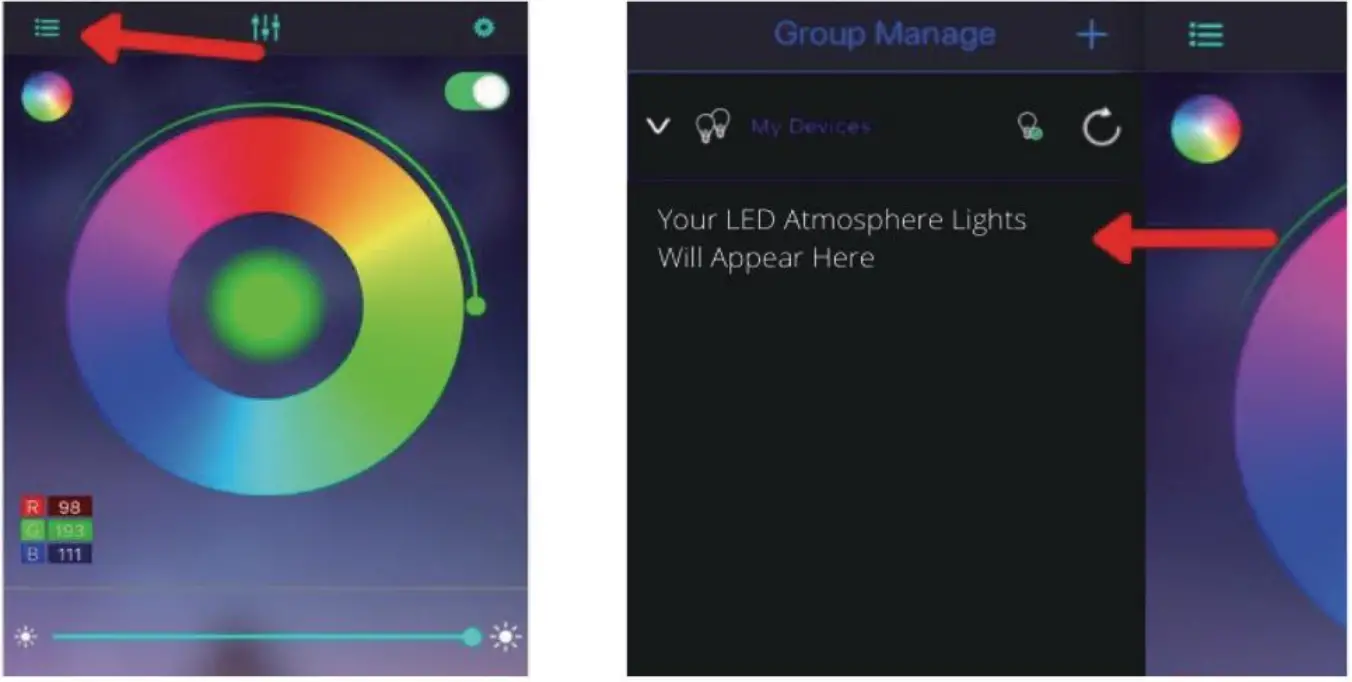Tap the small color wheel icon in left screen
Screen dimensions: 1352x682
47,98
